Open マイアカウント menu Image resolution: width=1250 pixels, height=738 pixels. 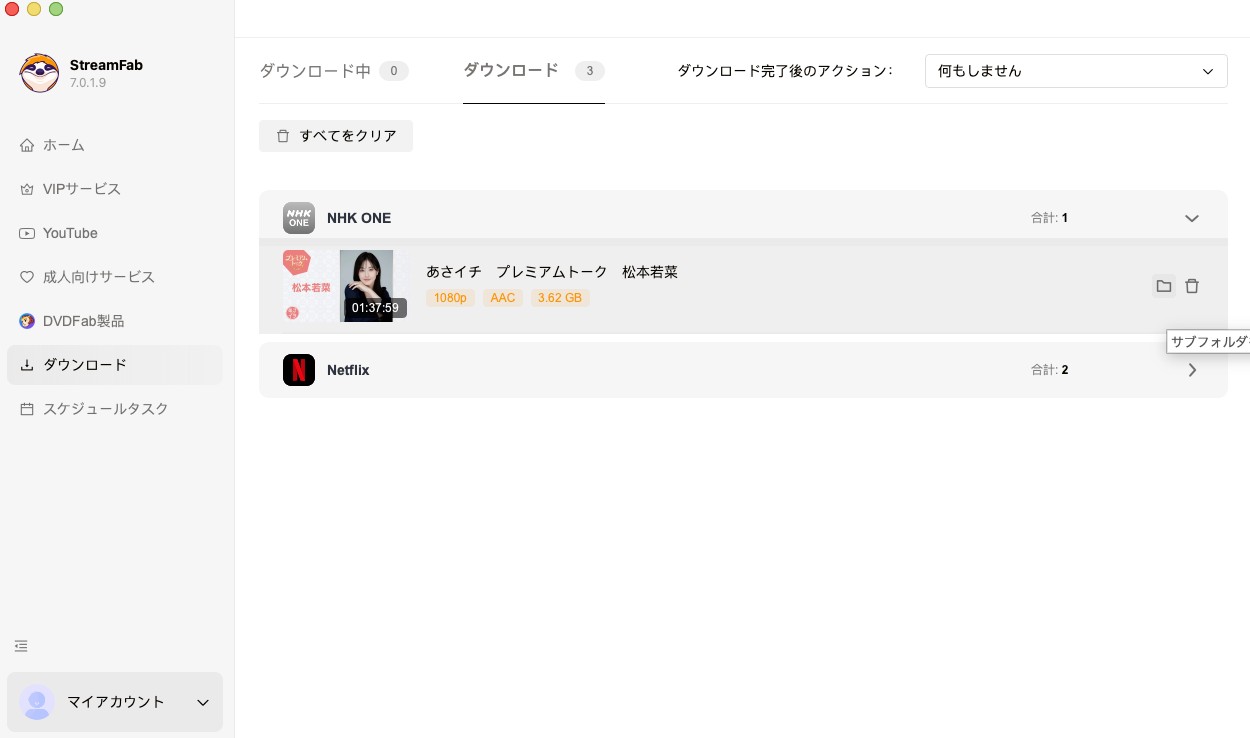click(115, 702)
